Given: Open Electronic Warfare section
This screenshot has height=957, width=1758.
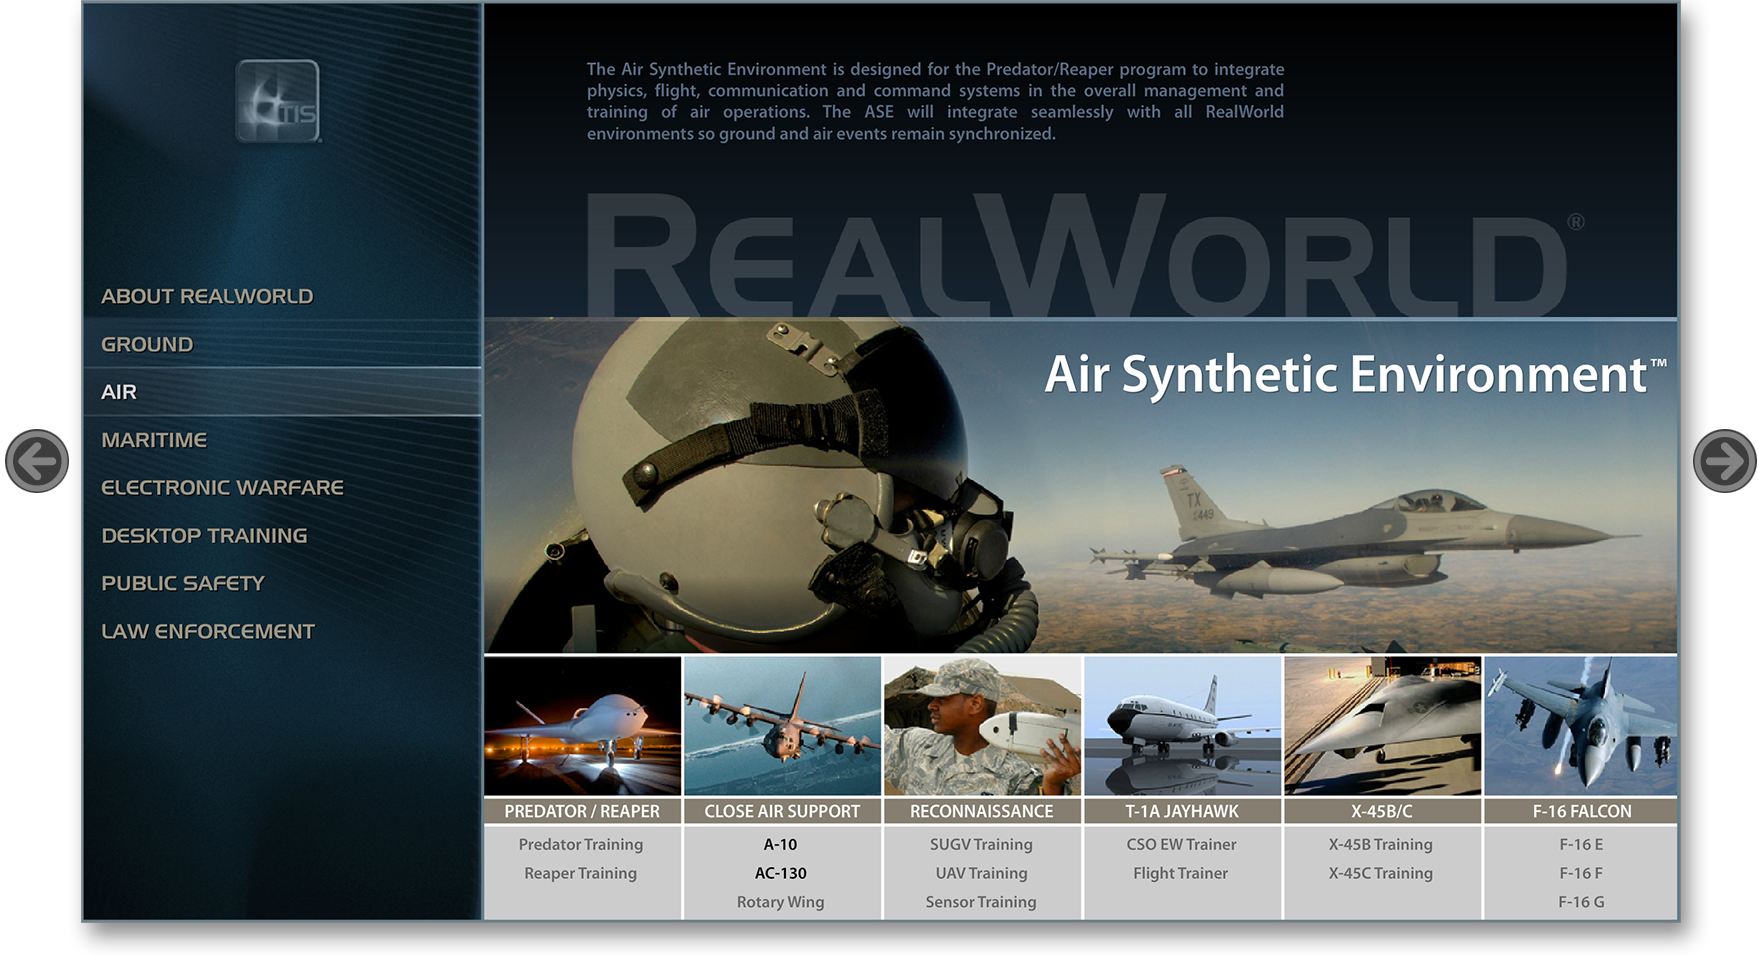Looking at the screenshot, I should (222, 488).
